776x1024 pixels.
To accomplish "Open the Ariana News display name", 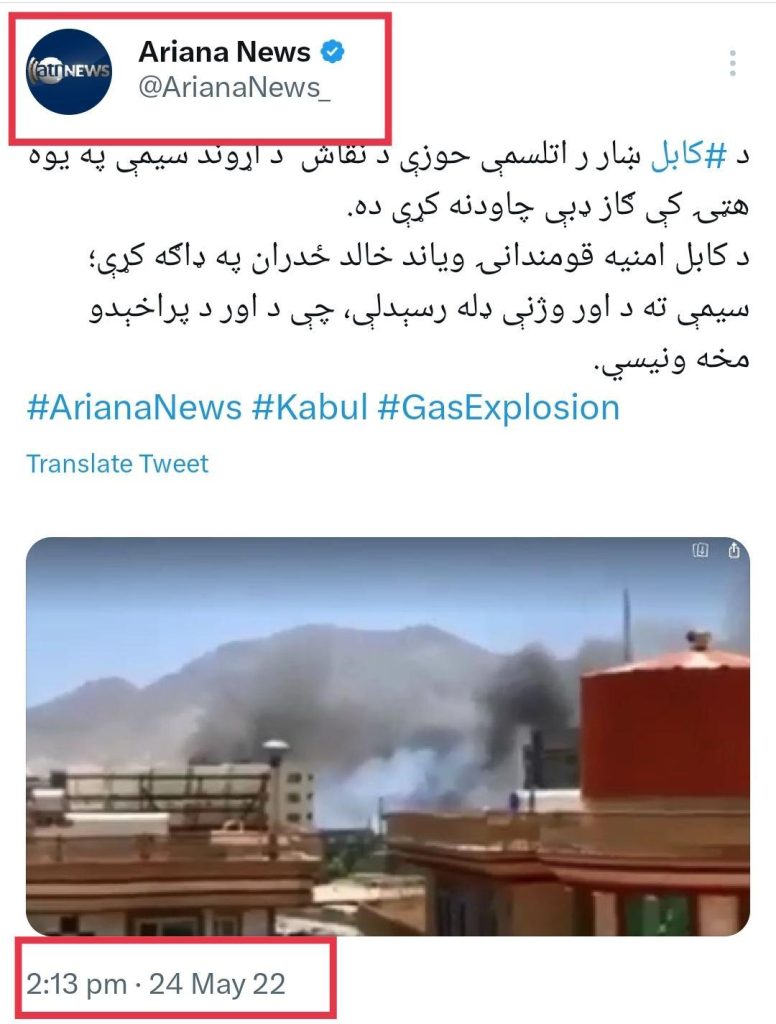I will point(224,52).
